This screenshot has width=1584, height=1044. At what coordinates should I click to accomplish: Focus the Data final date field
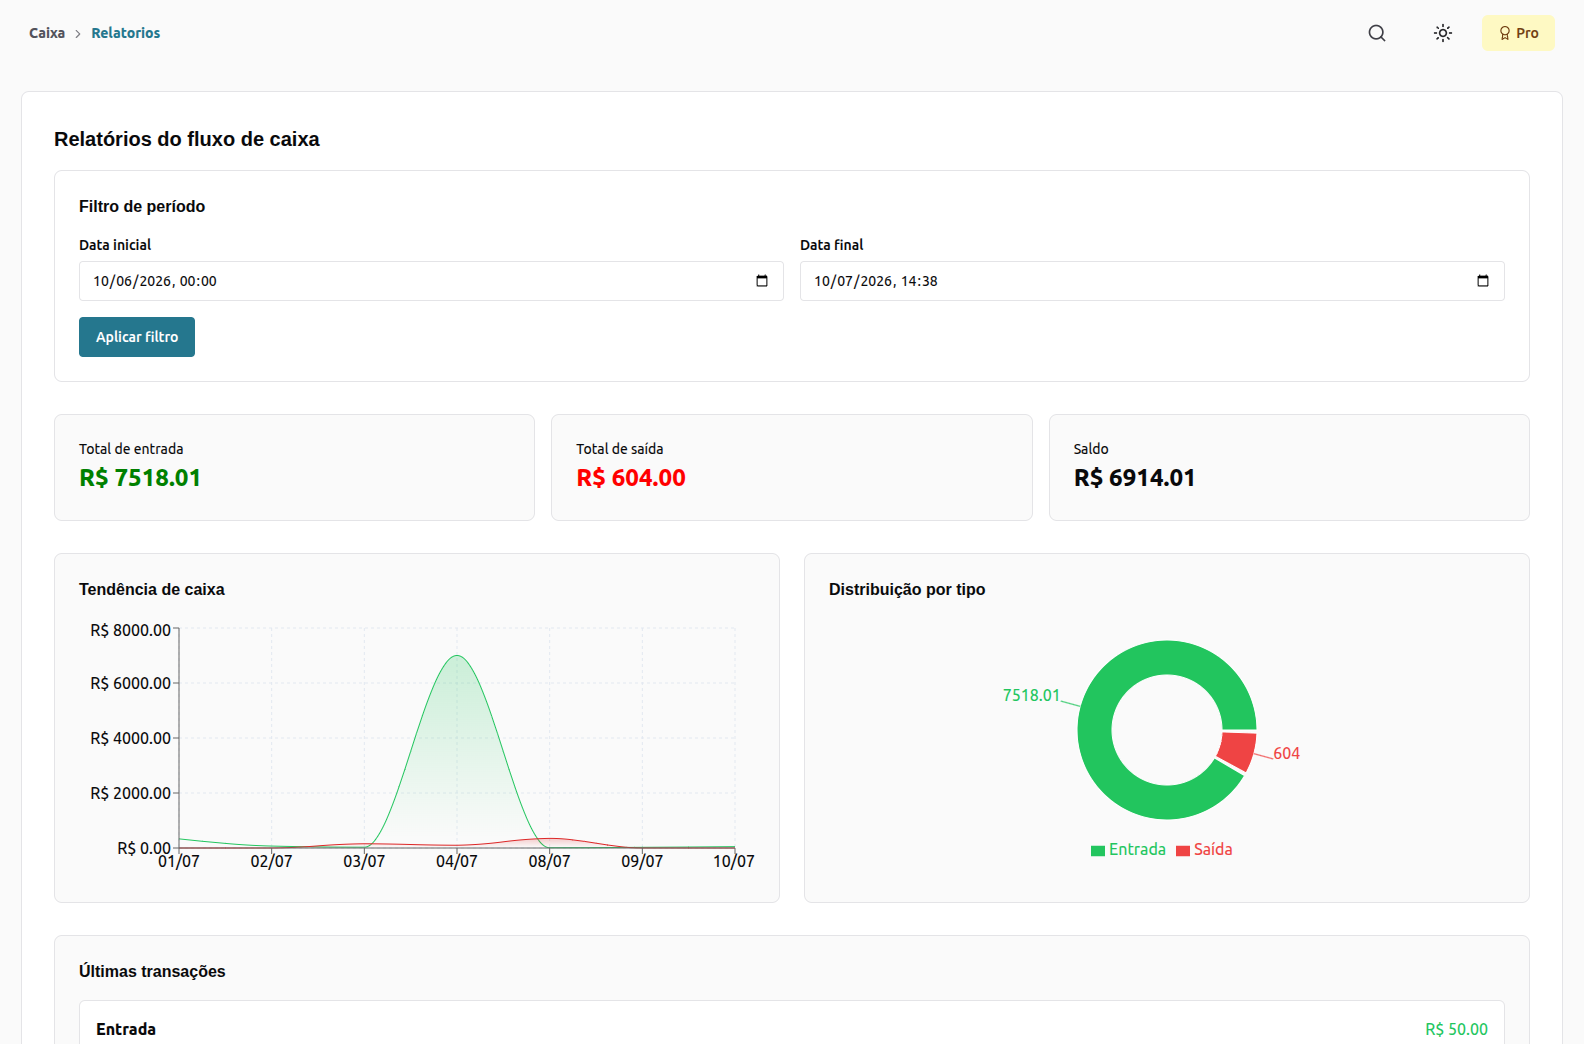point(1152,281)
